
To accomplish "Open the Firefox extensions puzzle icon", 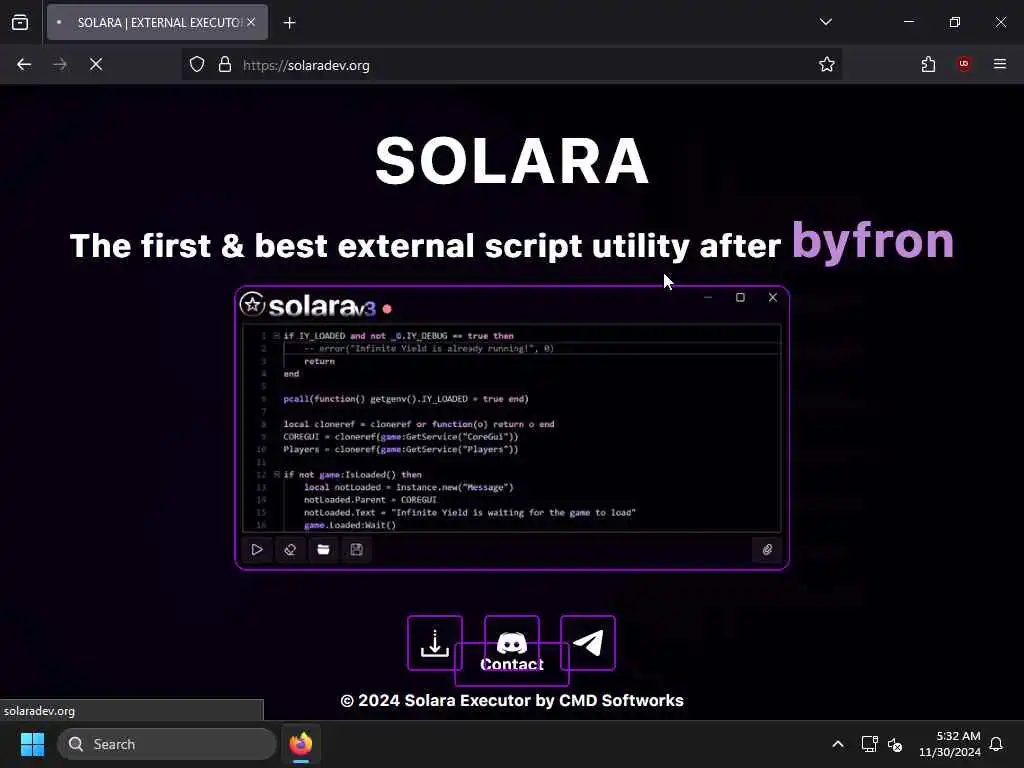I will 928,65.
